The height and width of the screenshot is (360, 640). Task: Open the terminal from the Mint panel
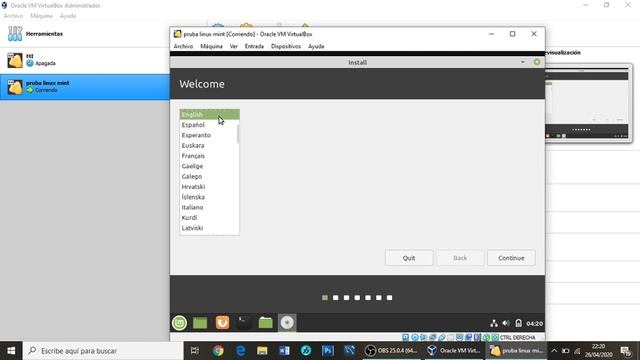click(x=244, y=323)
